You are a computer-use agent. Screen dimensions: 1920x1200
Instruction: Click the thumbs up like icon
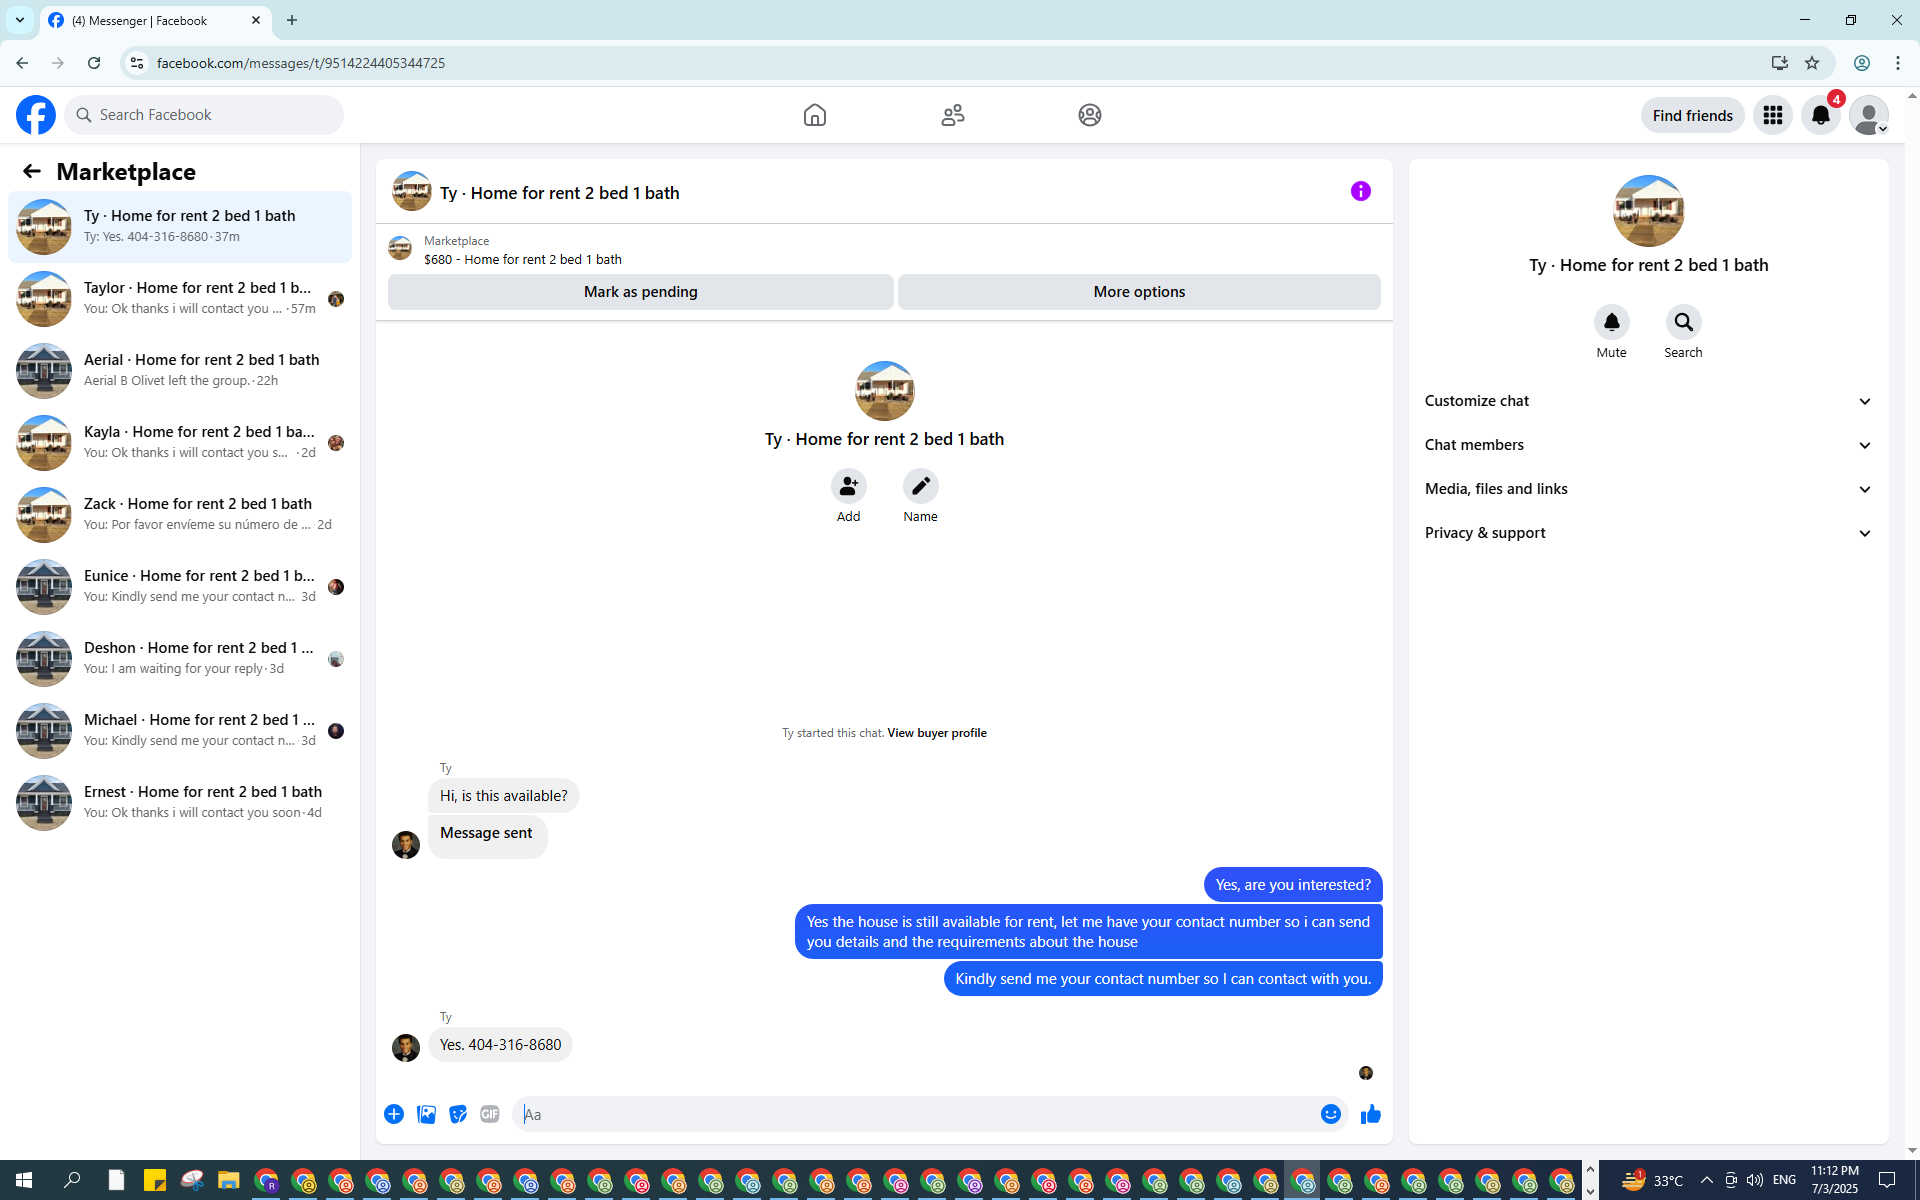[1370, 1114]
